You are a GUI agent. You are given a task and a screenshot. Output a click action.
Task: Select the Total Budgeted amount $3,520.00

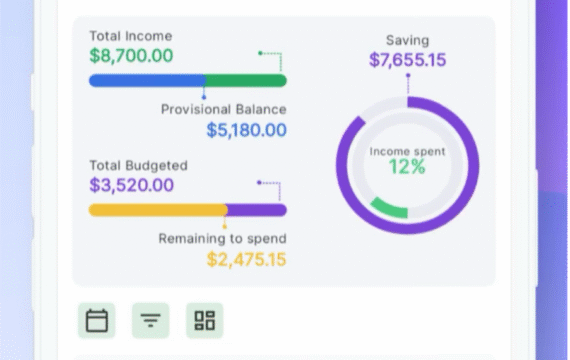point(132,185)
